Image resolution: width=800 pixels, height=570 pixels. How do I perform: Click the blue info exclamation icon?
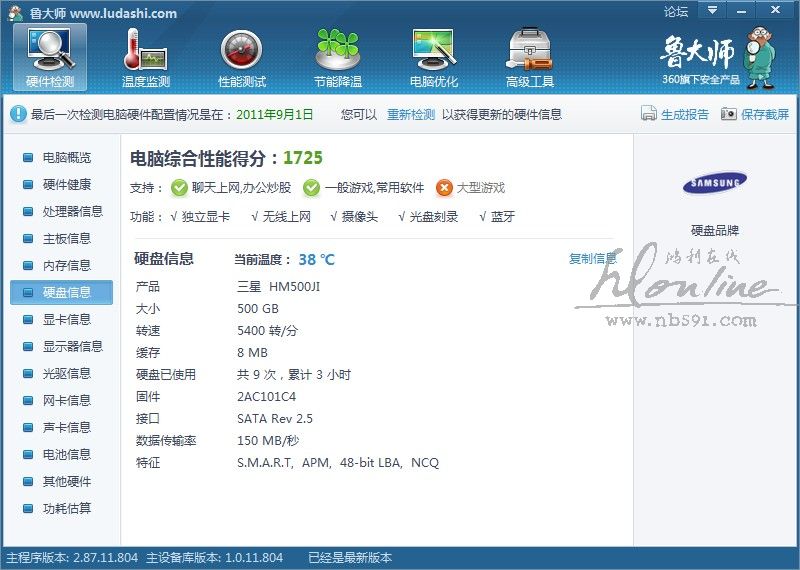(18, 114)
